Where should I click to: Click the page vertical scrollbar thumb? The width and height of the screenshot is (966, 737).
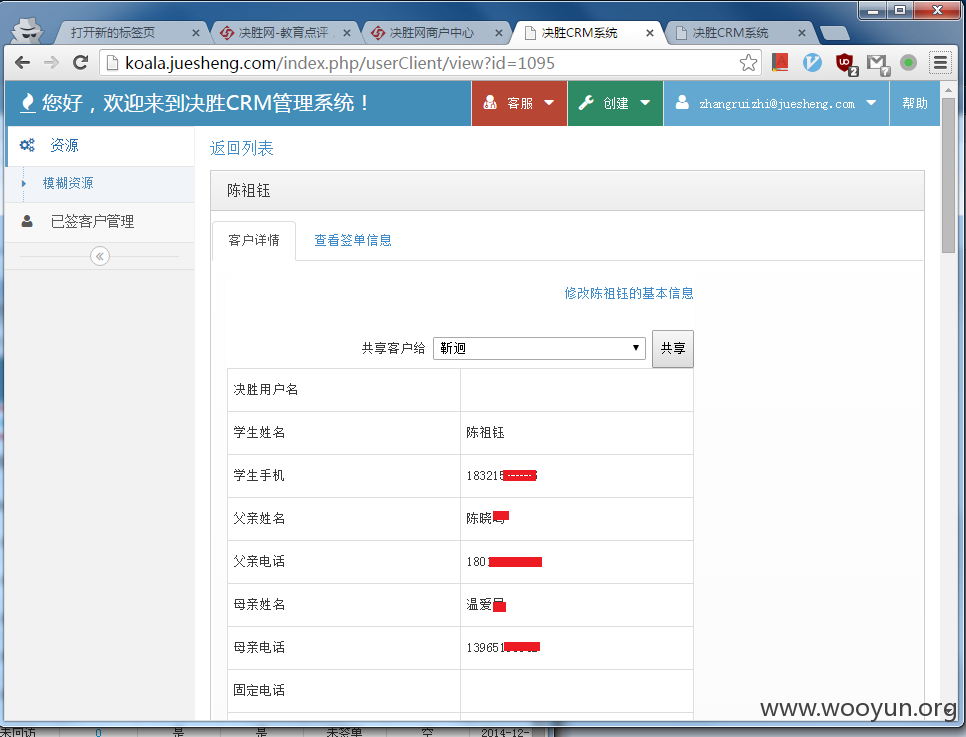[x=948, y=176]
